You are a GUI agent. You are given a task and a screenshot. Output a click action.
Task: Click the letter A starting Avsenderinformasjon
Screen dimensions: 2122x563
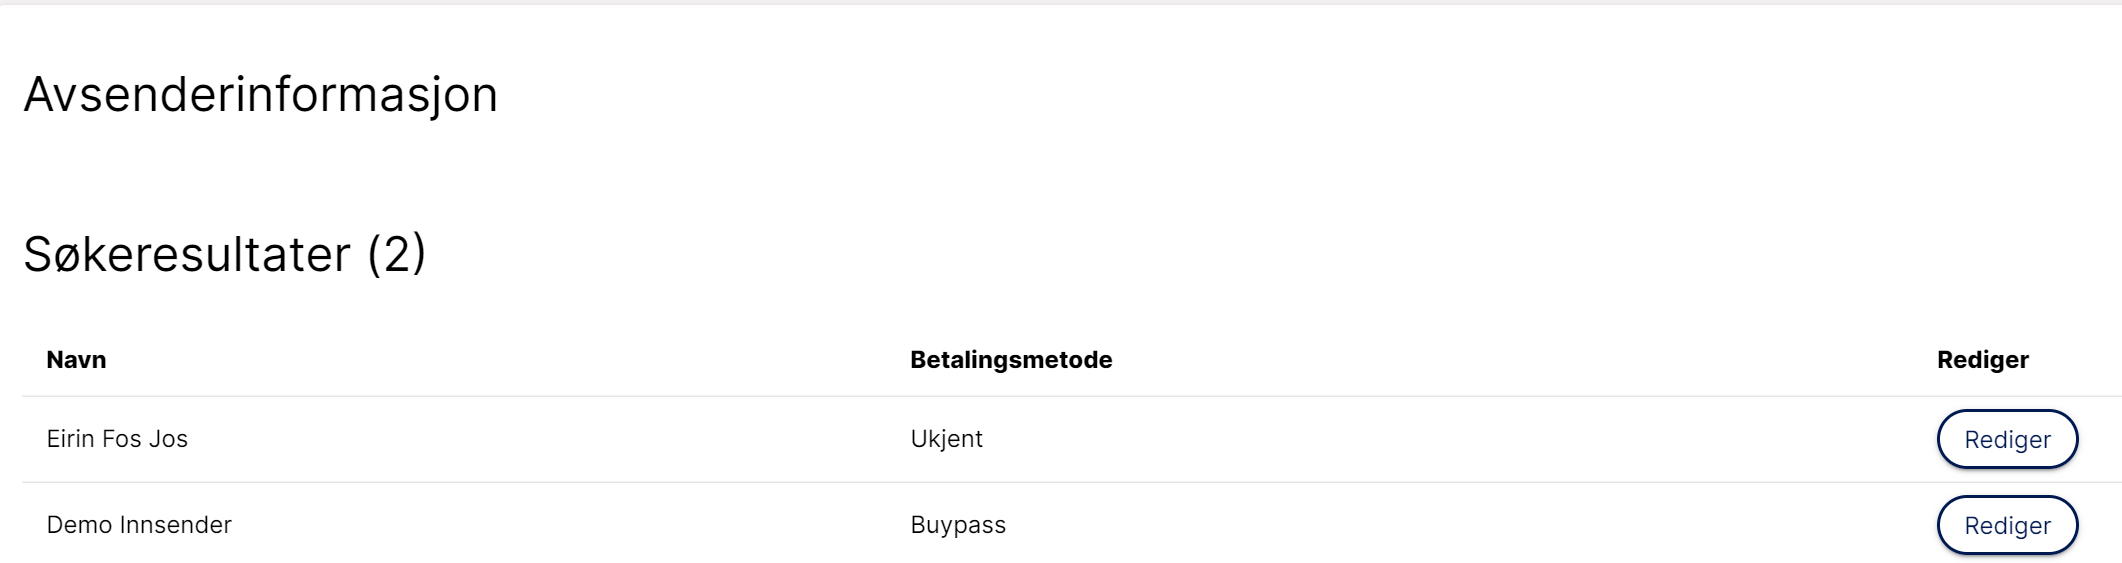click(39, 96)
